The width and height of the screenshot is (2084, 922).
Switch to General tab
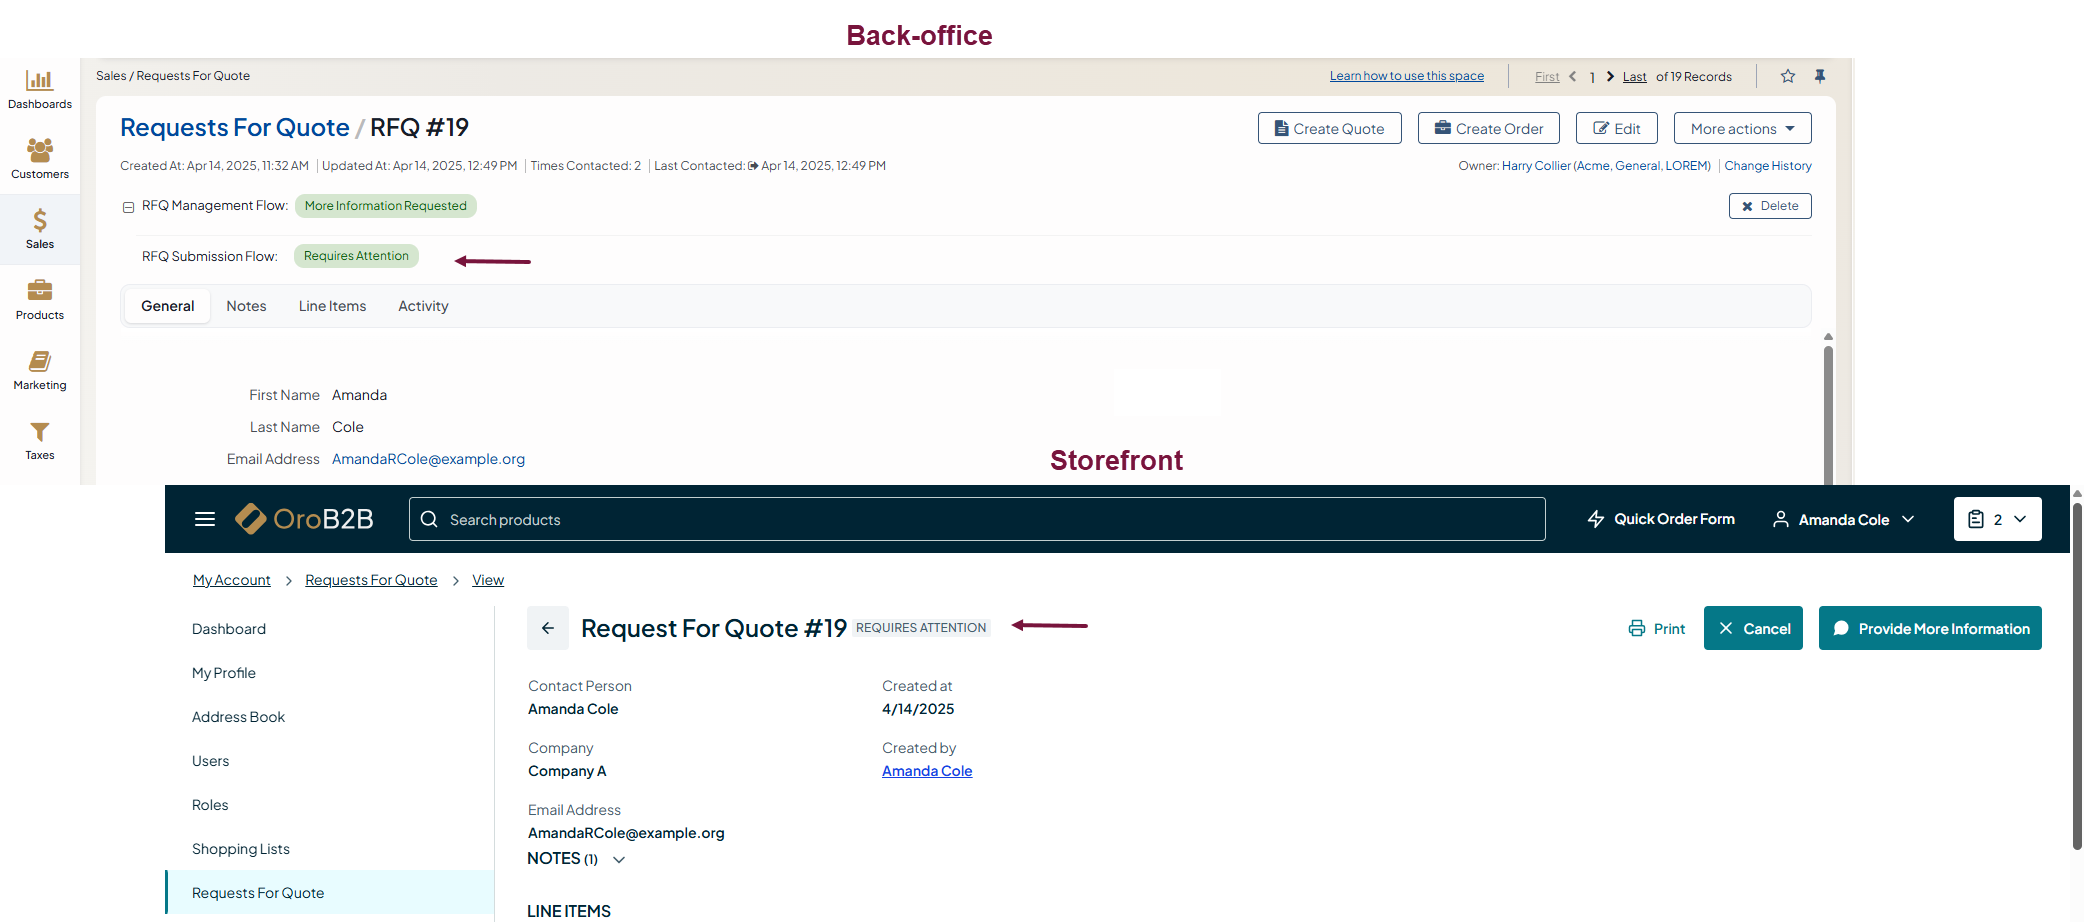168,306
